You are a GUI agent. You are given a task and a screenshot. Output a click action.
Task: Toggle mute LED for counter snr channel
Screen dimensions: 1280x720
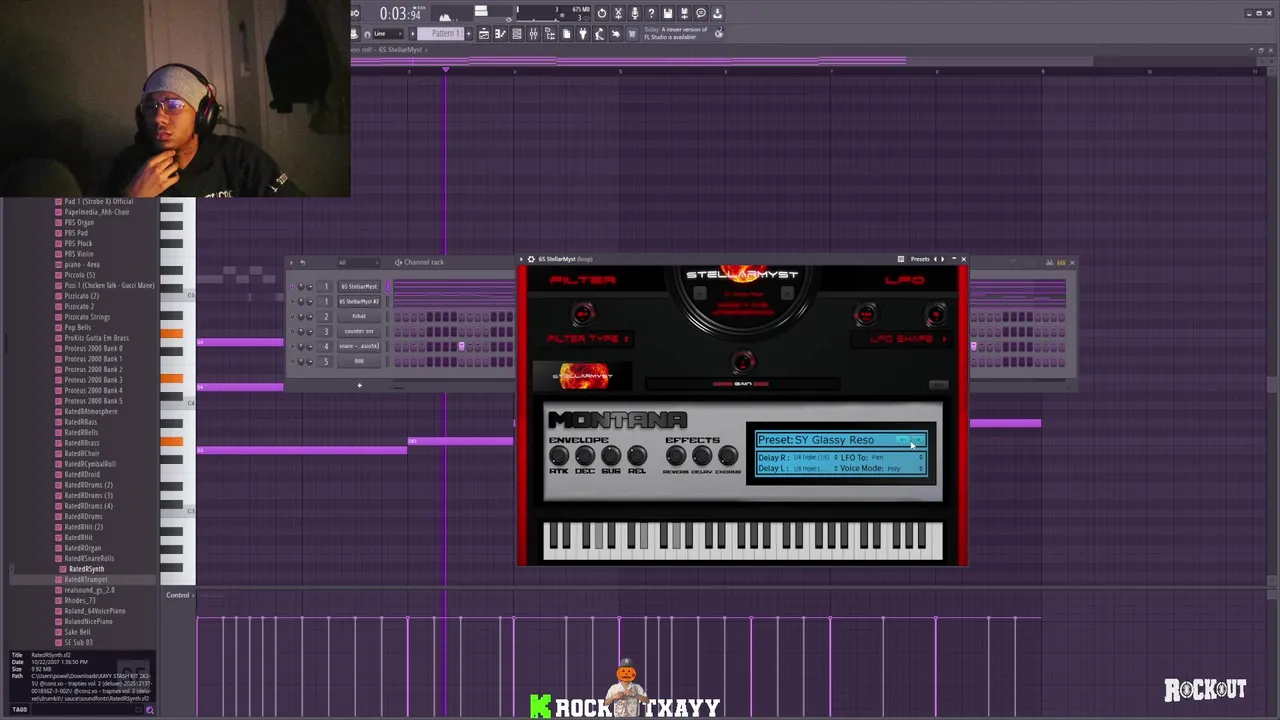pos(292,331)
